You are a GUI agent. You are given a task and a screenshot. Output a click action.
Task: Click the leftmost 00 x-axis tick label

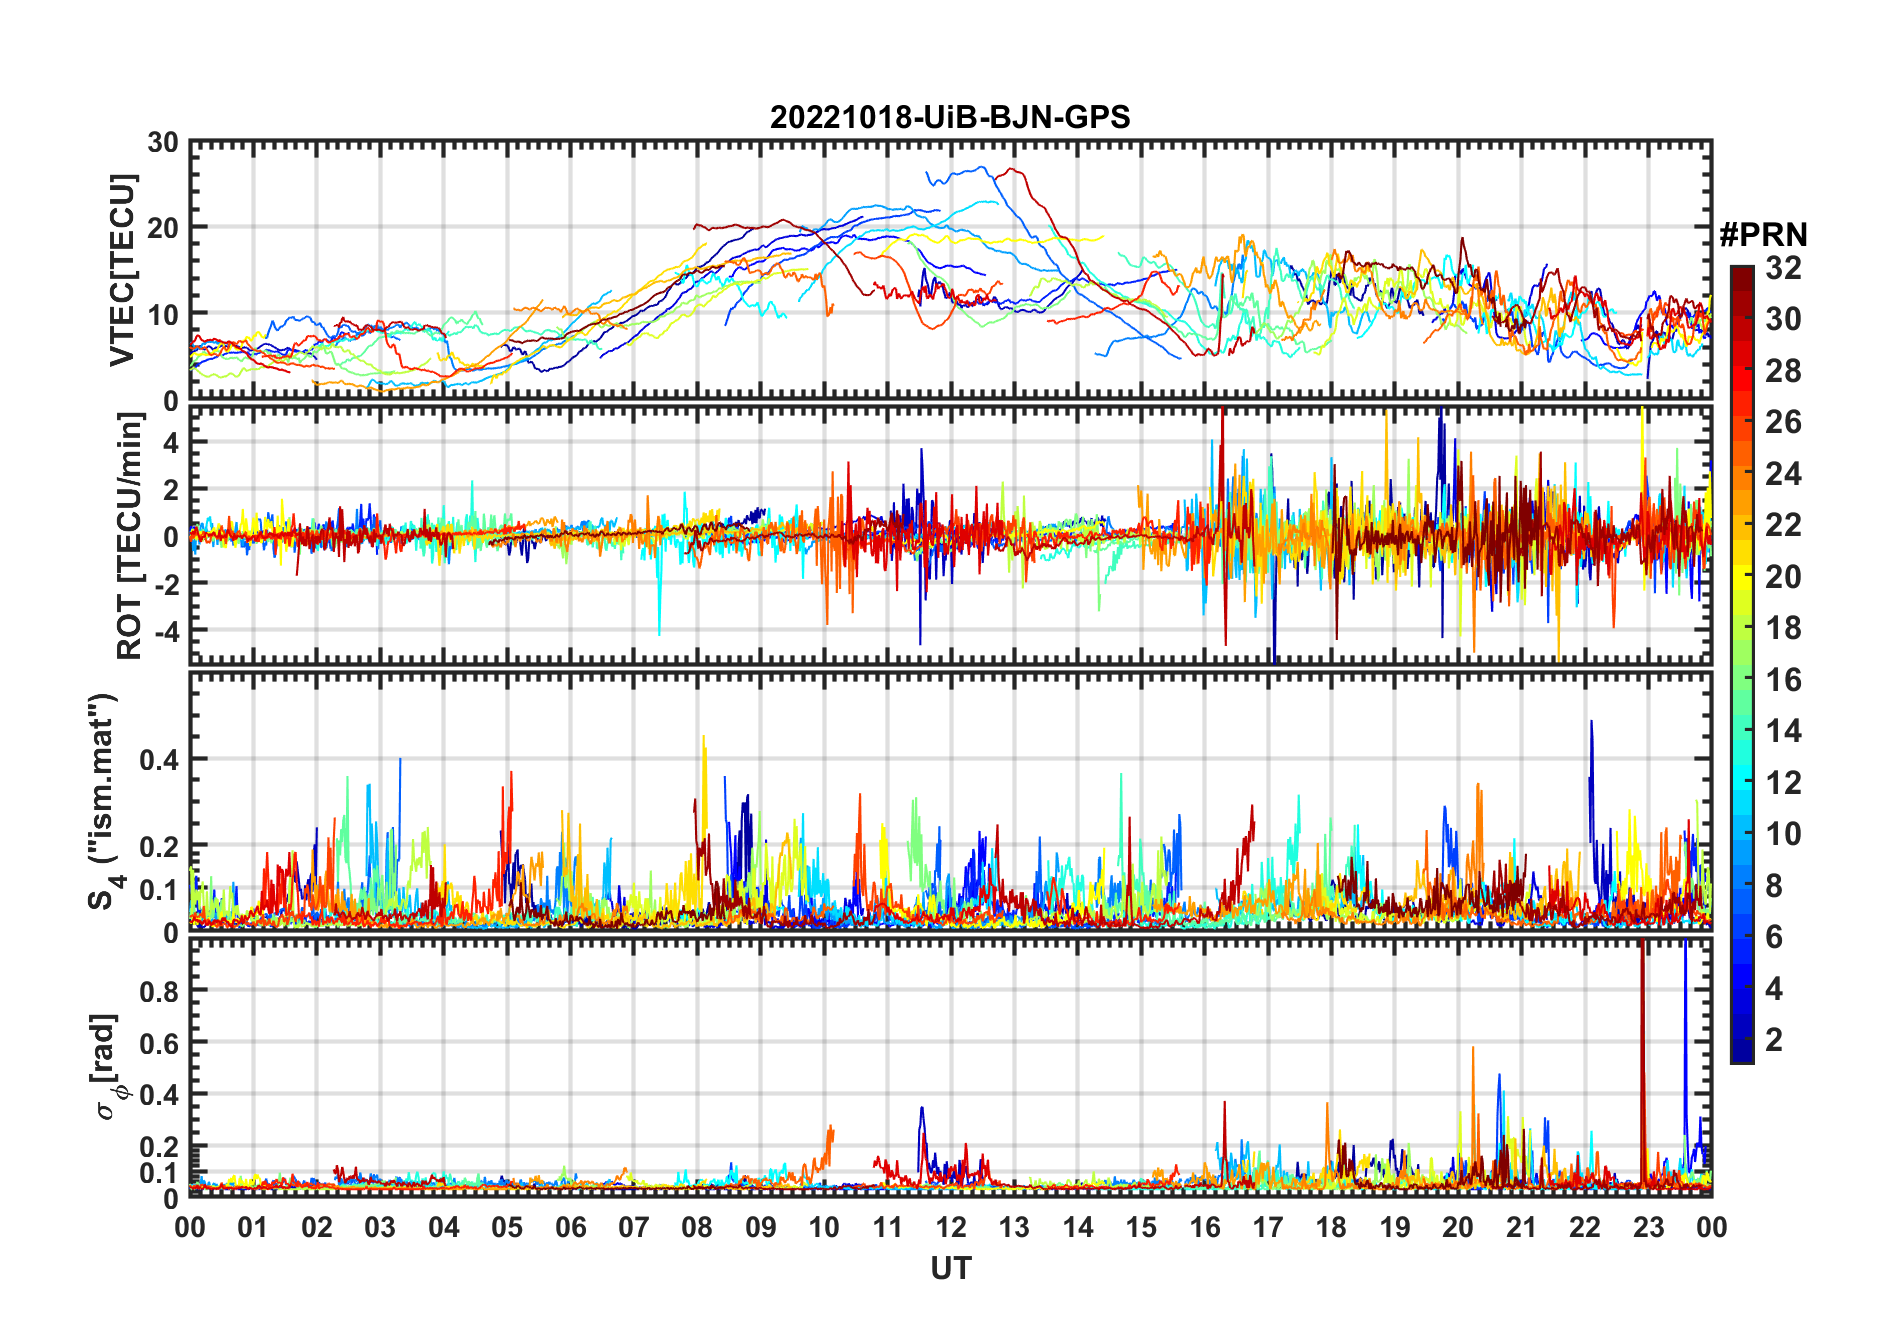(x=190, y=1227)
